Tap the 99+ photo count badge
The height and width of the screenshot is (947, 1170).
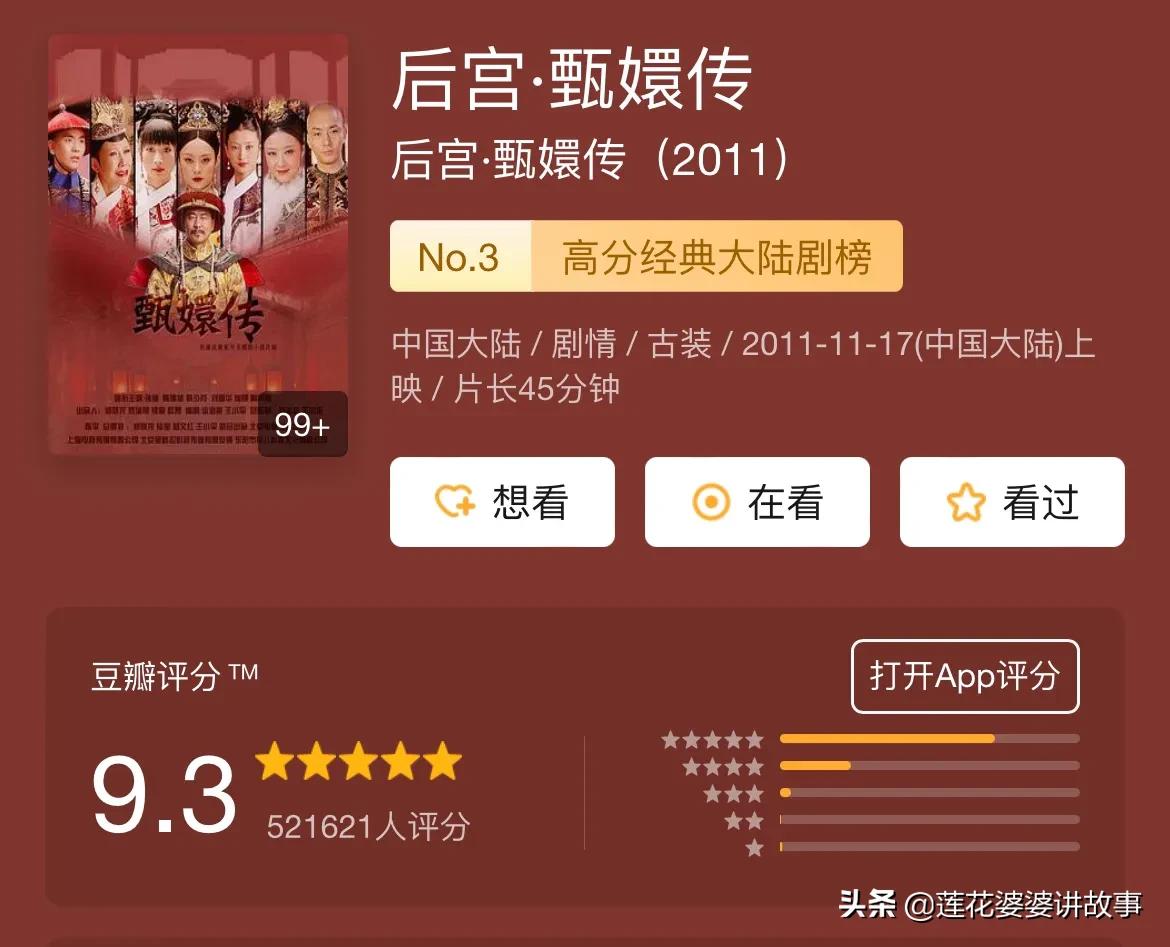click(303, 424)
